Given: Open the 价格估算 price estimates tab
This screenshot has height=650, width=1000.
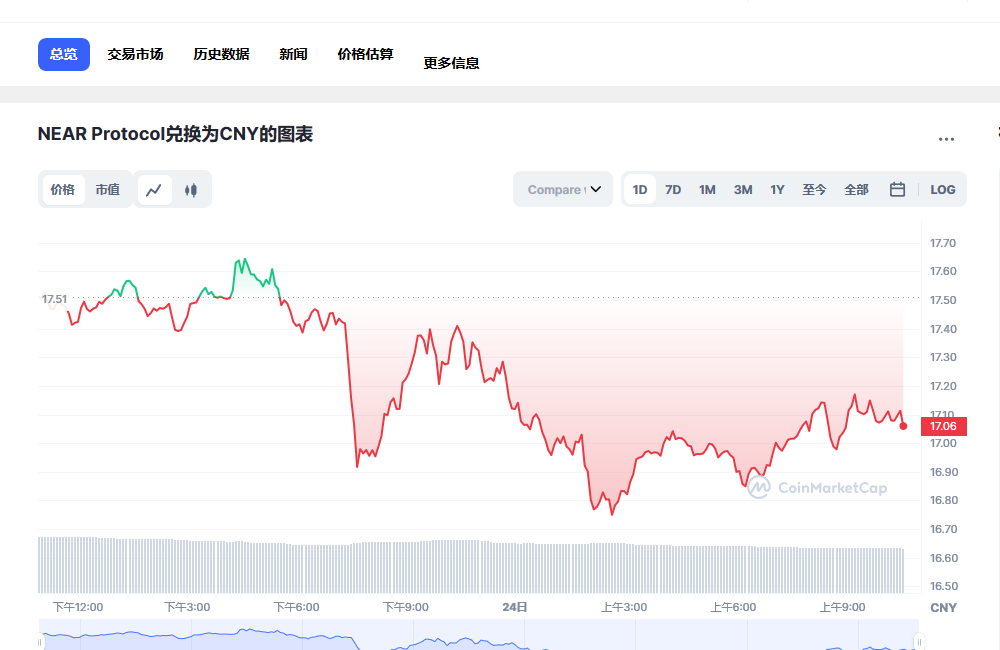Looking at the screenshot, I should (365, 54).
